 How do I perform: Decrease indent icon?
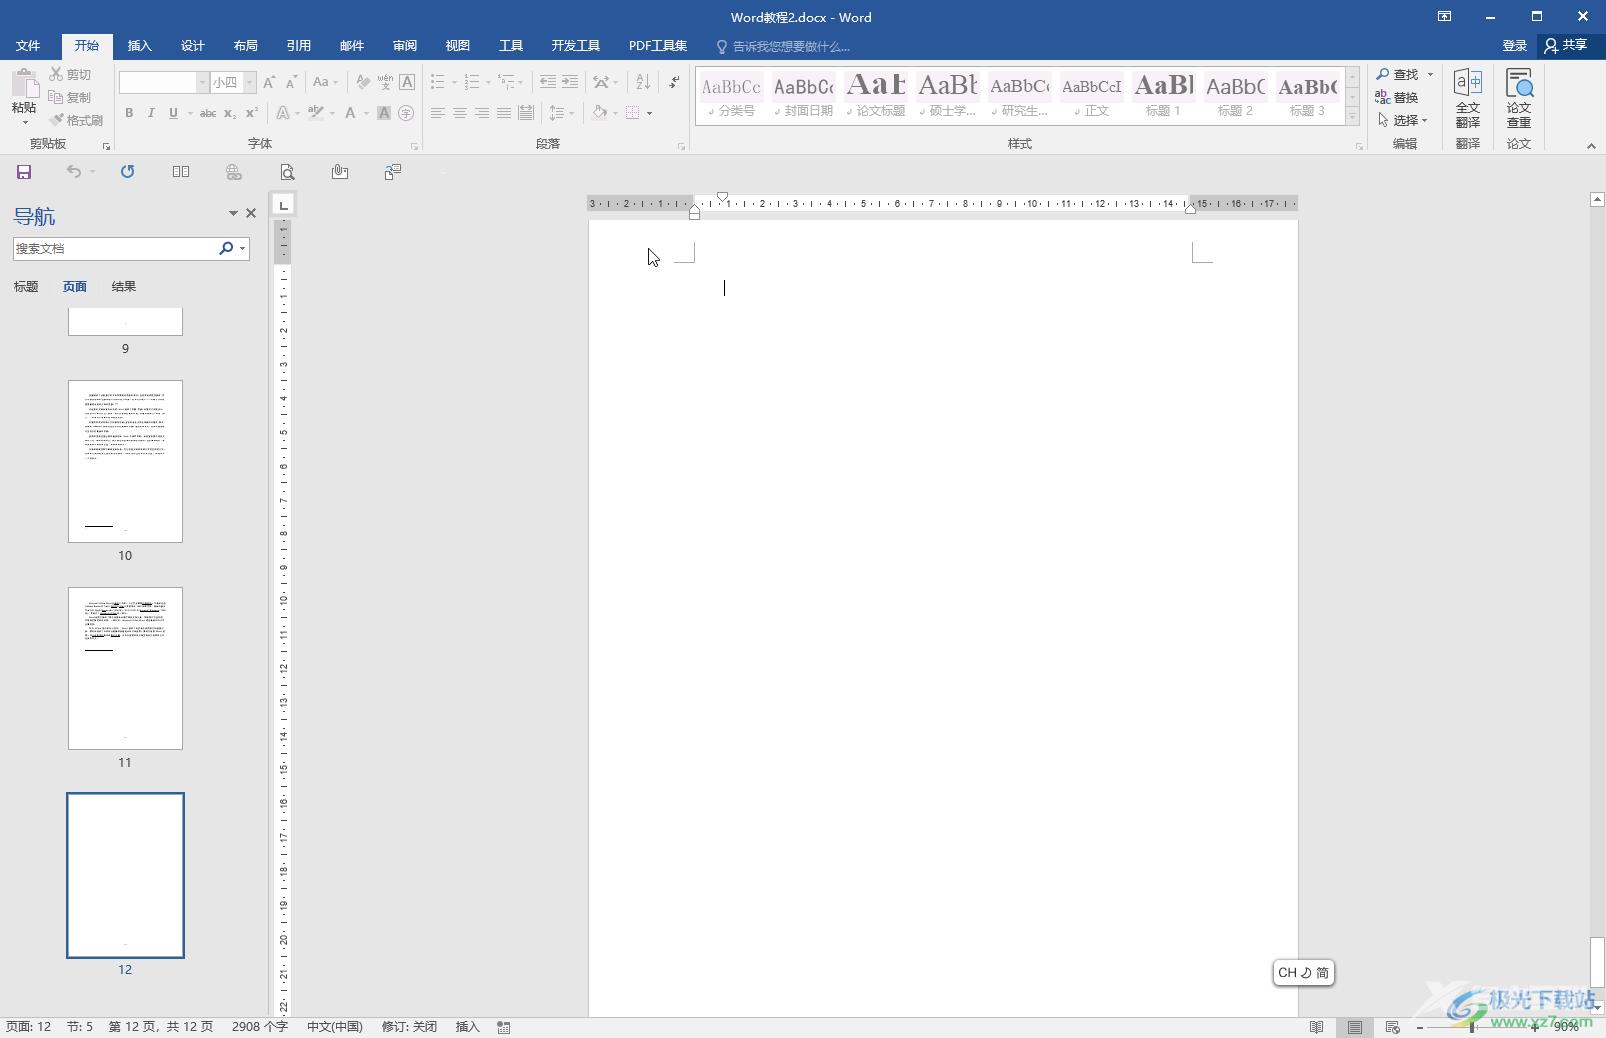[x=547, y=82]
